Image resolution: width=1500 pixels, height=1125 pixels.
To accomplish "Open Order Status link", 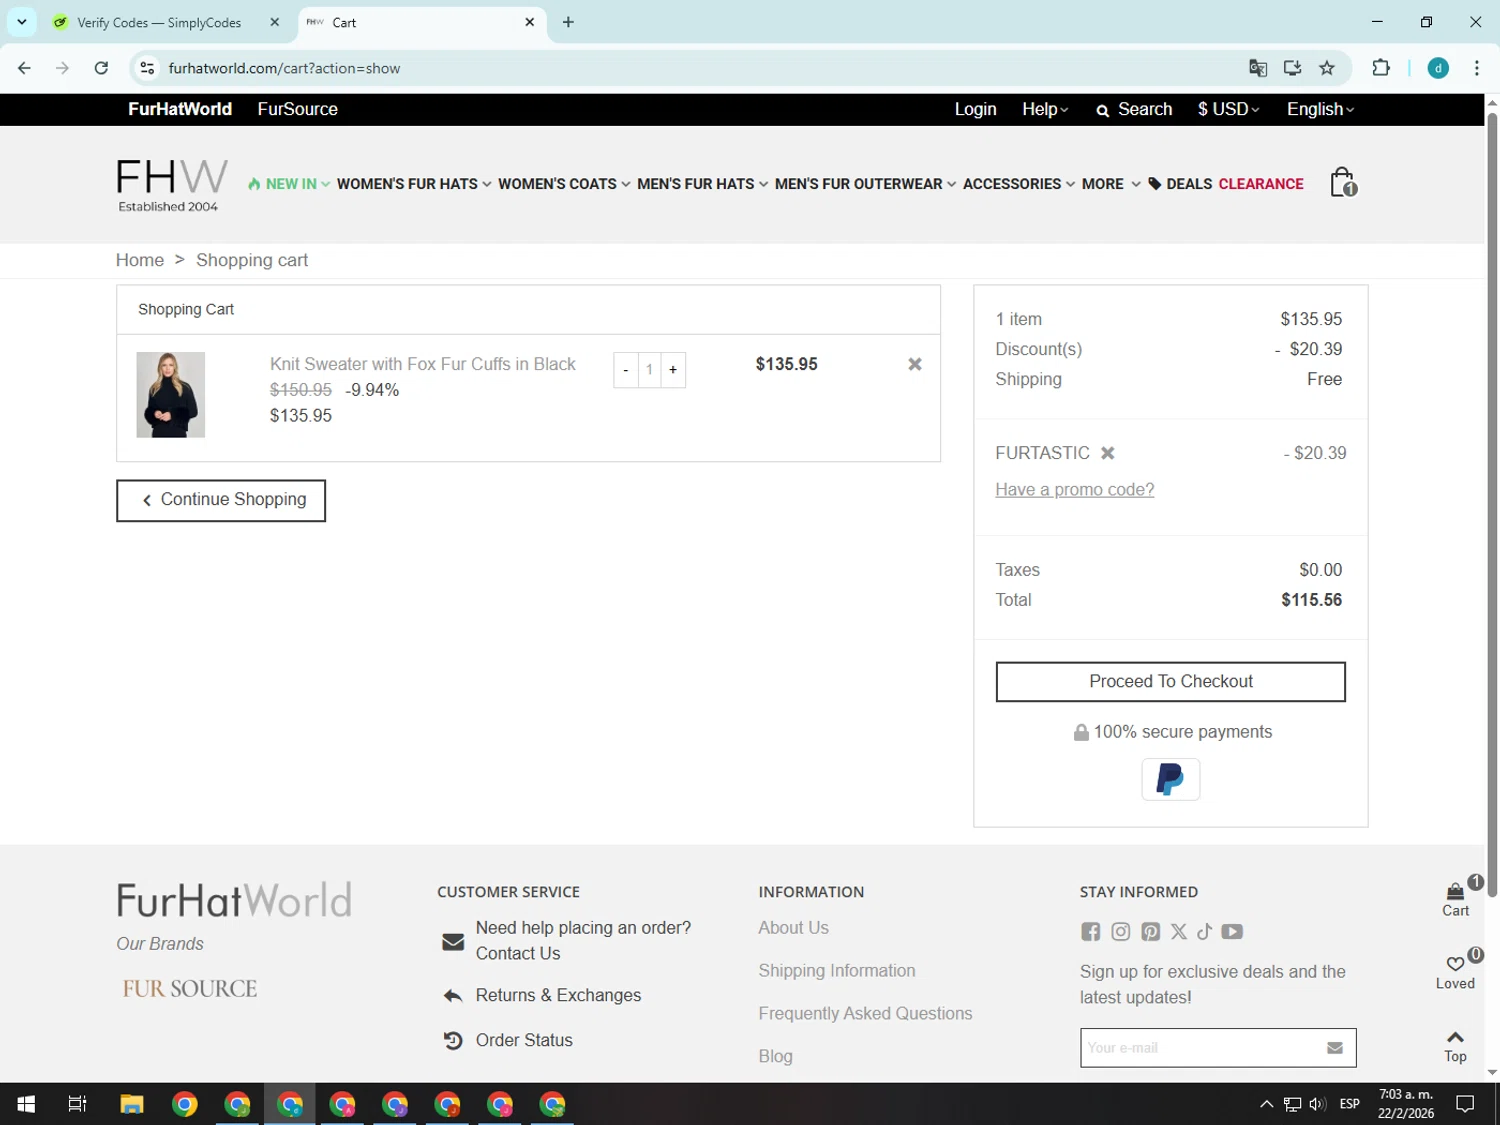I will 524,1041.
